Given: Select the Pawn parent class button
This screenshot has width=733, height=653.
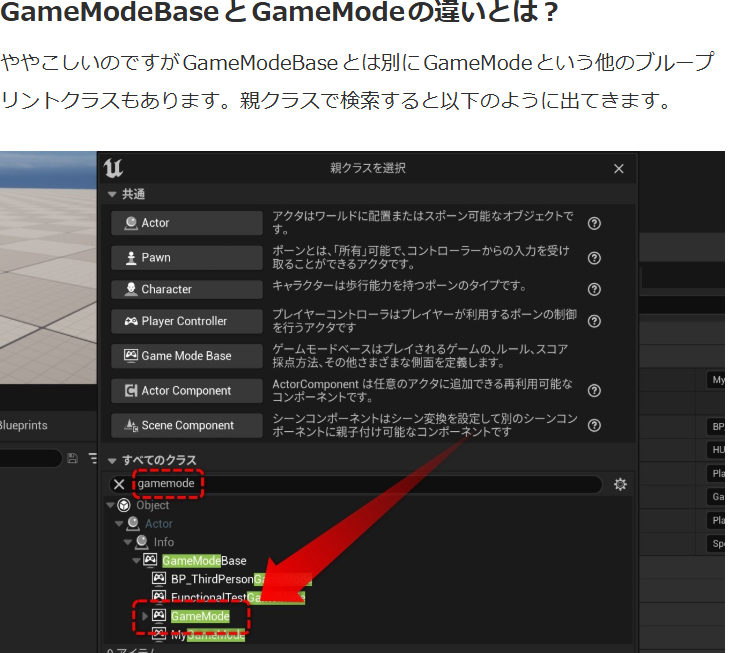Looking at the screenshot, I should pos(187,258).
